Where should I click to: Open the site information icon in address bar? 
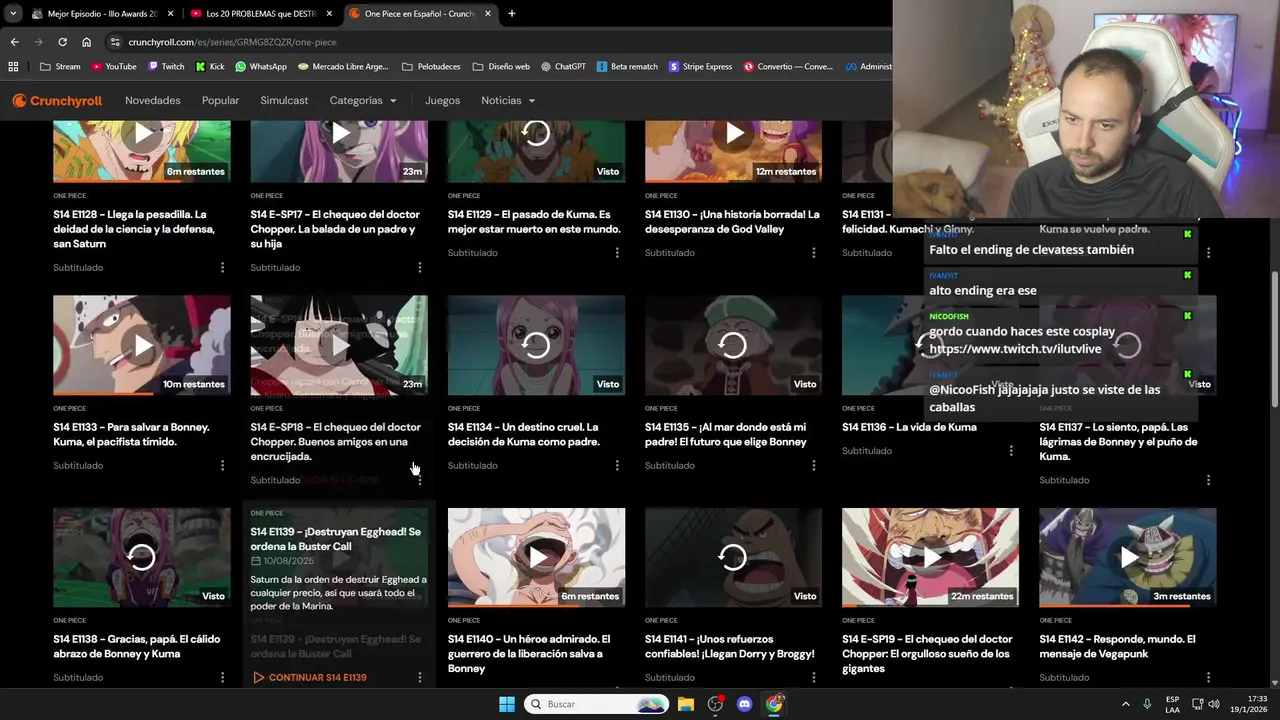point(115,42)
